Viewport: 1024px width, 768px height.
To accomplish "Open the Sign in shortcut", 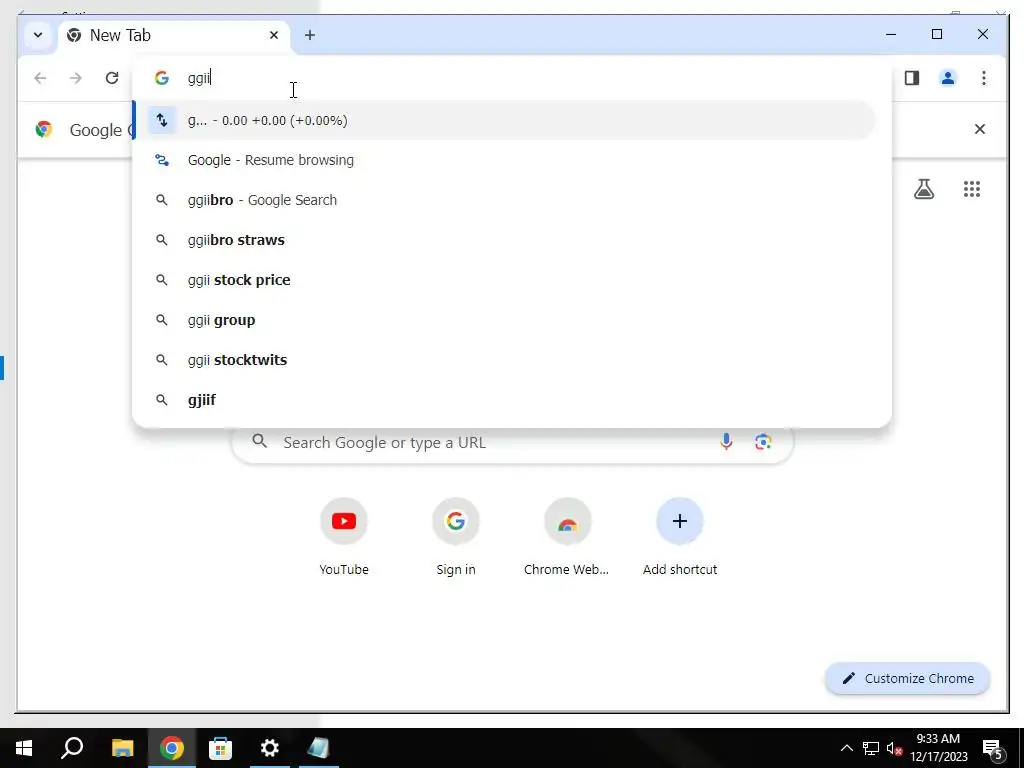I will (x=456, y=537).
